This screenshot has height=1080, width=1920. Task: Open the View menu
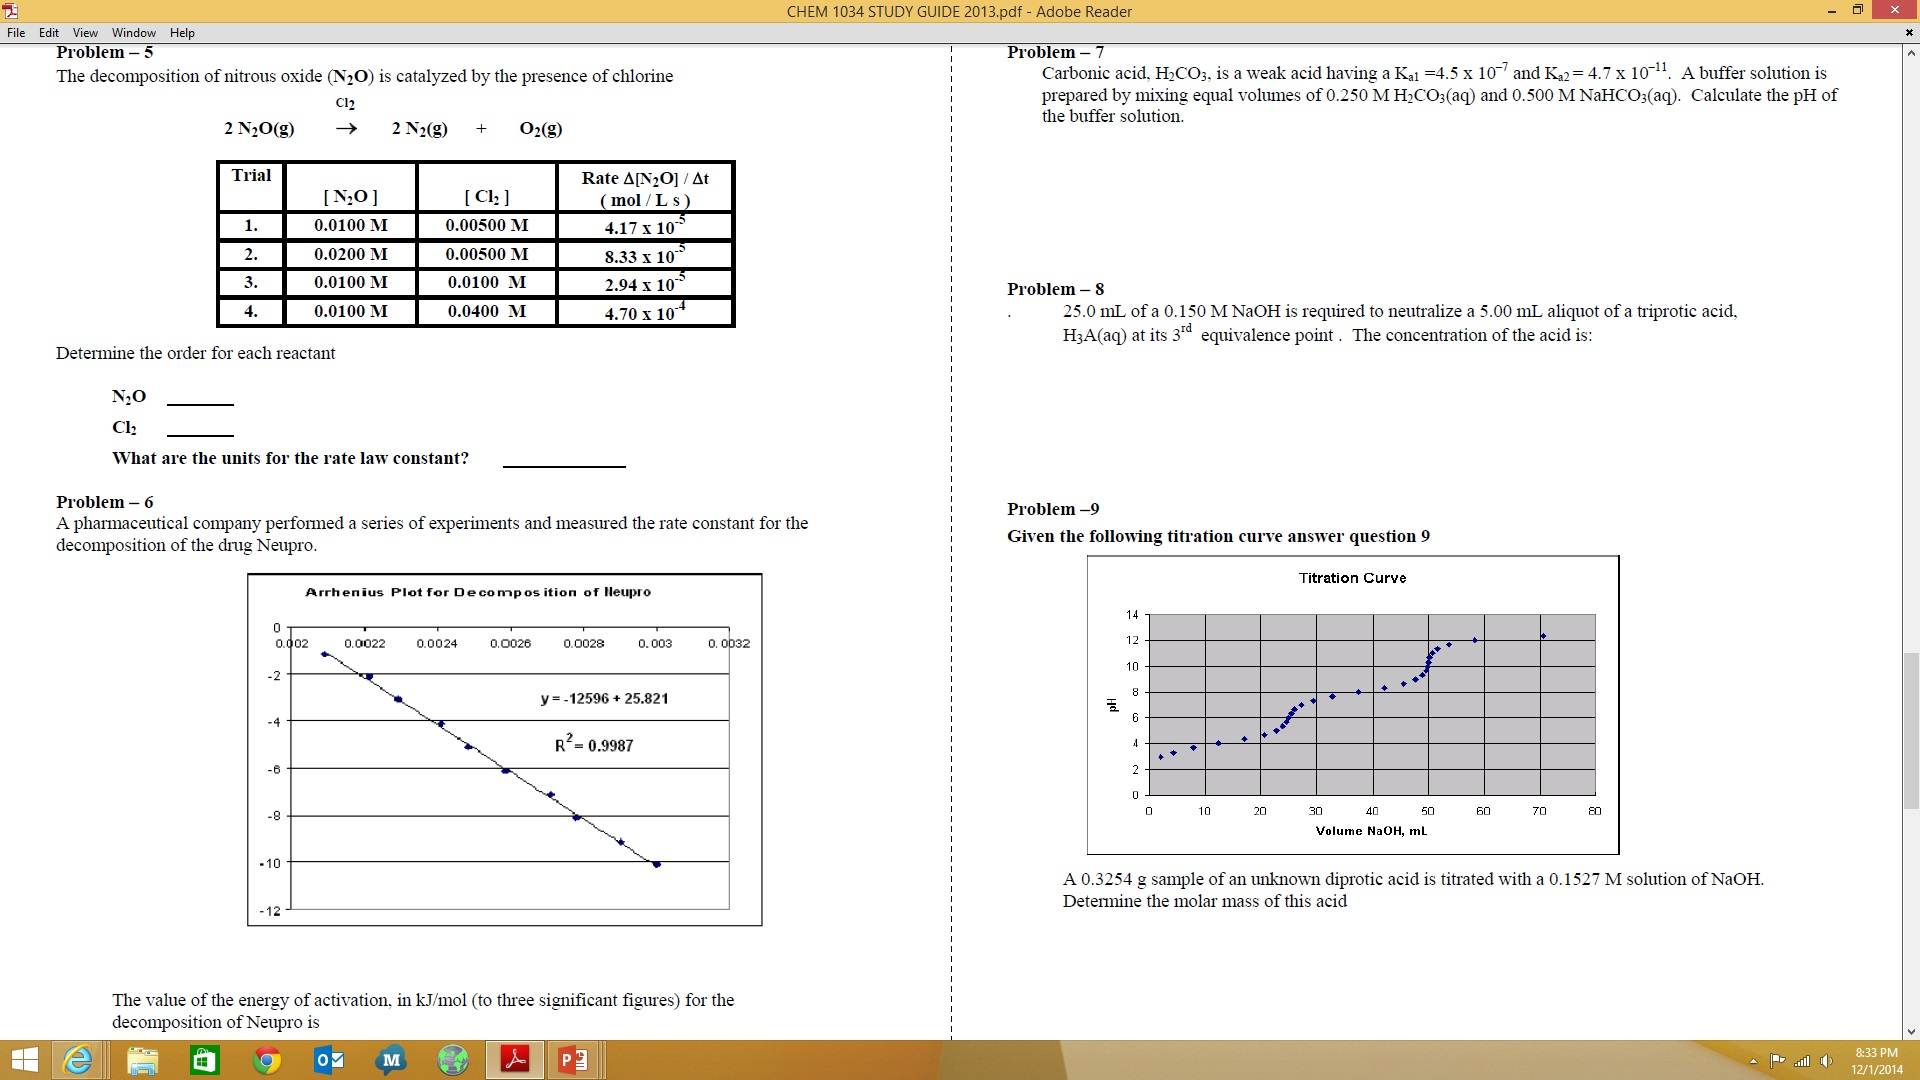coord(85,33)
